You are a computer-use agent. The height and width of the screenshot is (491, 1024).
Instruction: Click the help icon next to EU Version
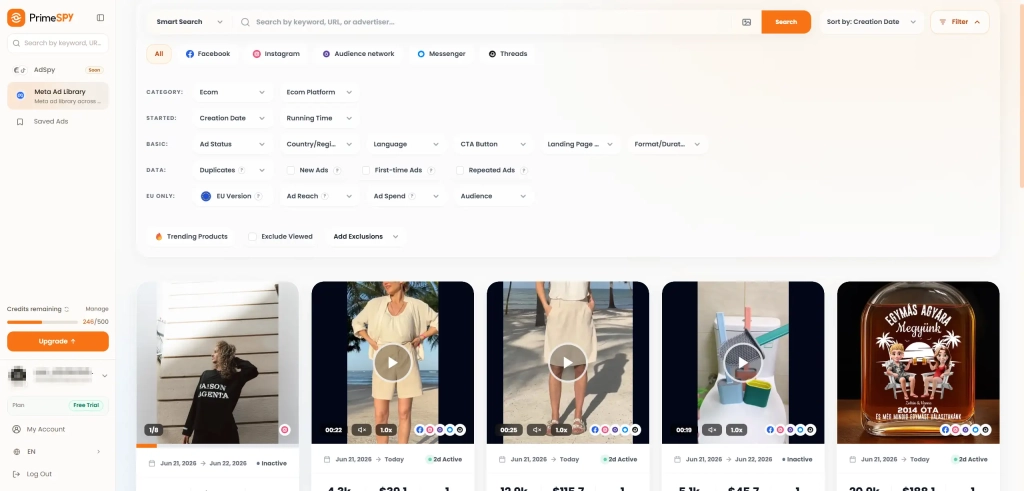click(258, 197)
